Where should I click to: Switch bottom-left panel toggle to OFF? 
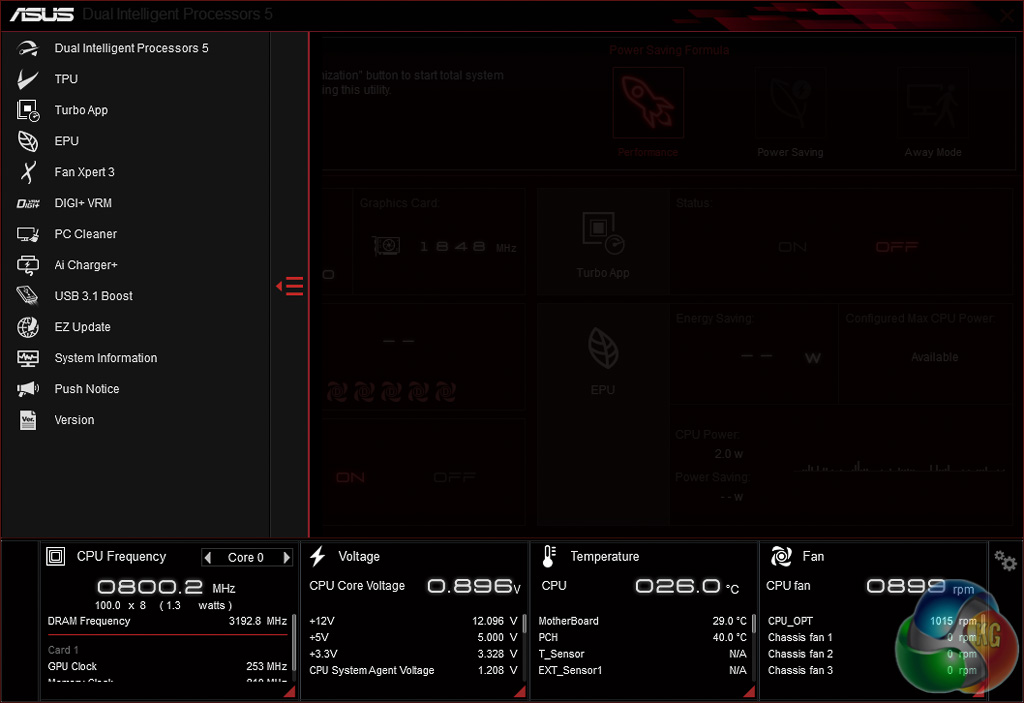pyautogui.click(x=455, y=478)
